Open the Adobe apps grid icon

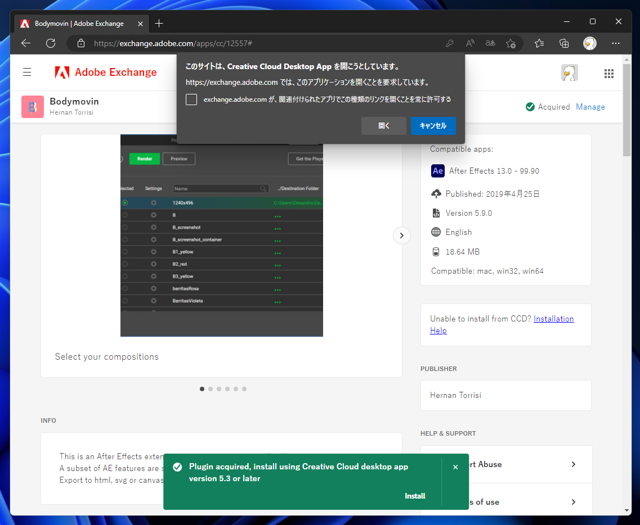pos(609,73)
